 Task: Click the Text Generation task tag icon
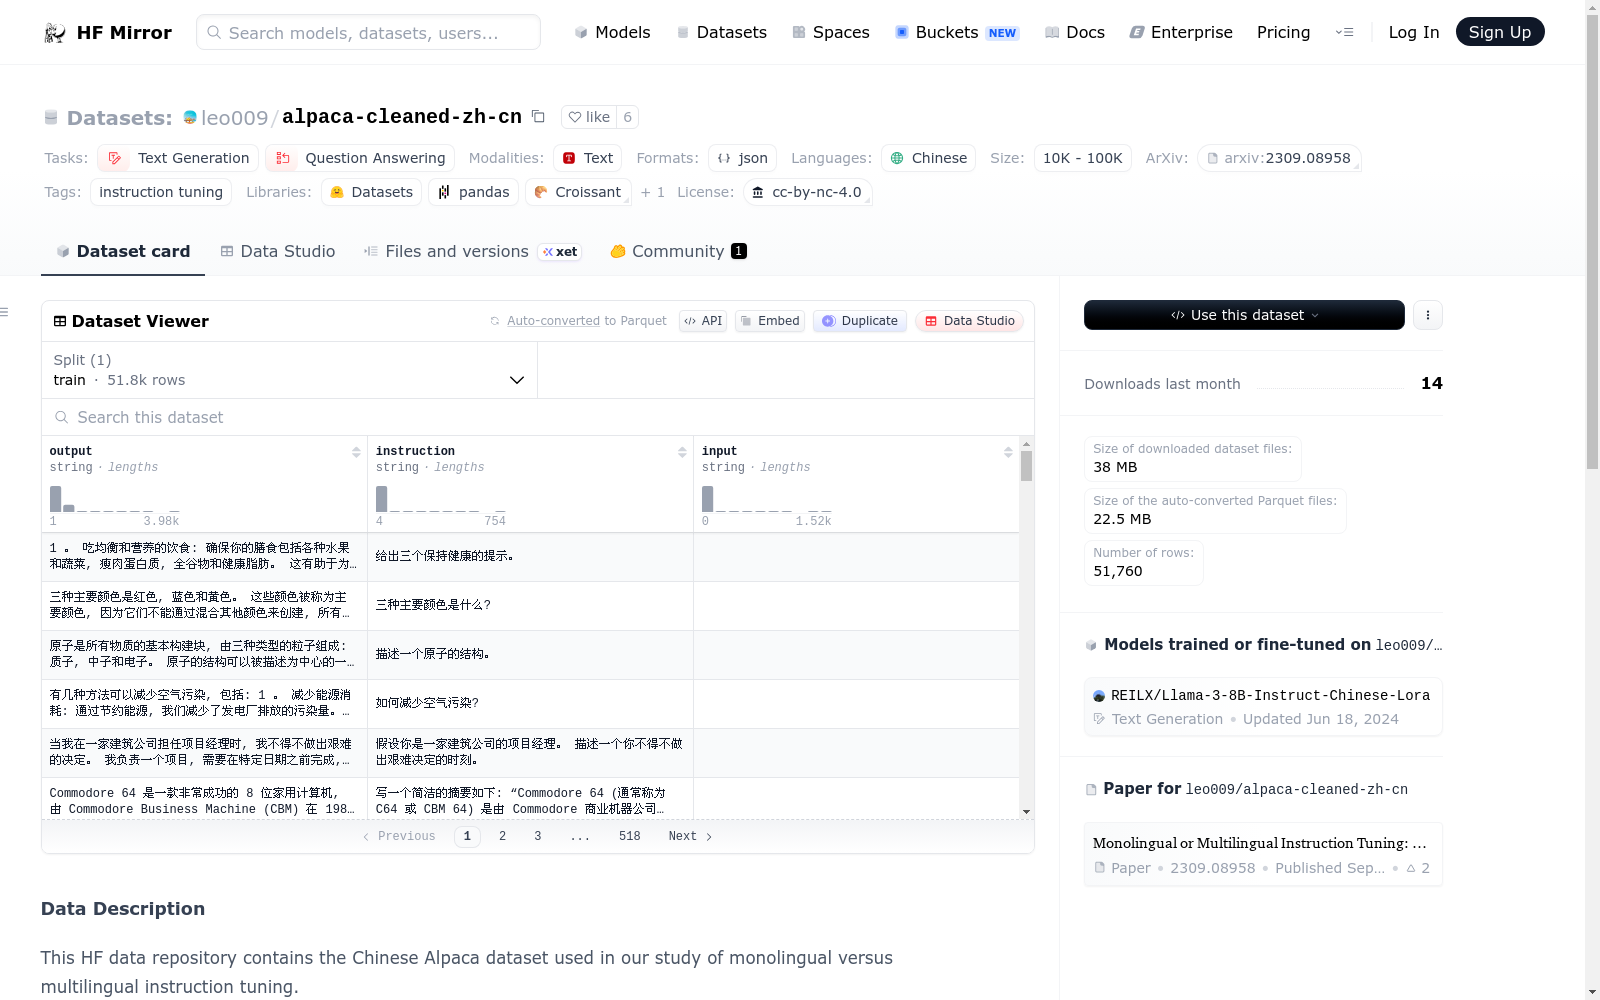[x=115, y=158]
